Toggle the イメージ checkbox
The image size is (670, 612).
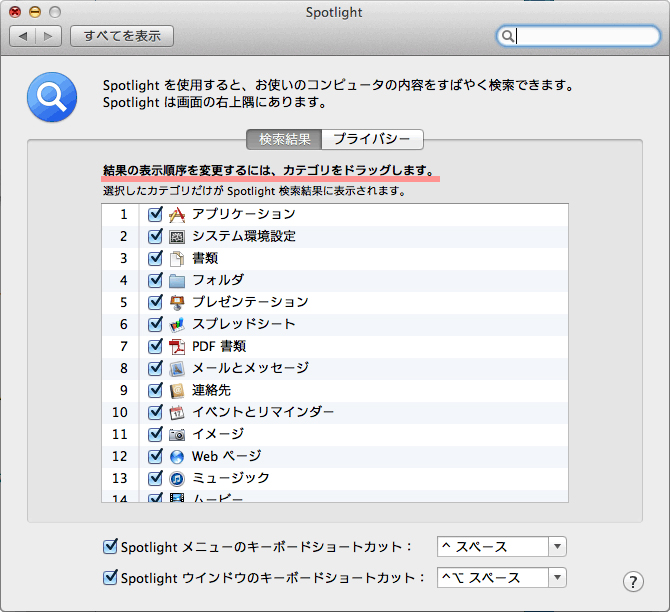155,433
